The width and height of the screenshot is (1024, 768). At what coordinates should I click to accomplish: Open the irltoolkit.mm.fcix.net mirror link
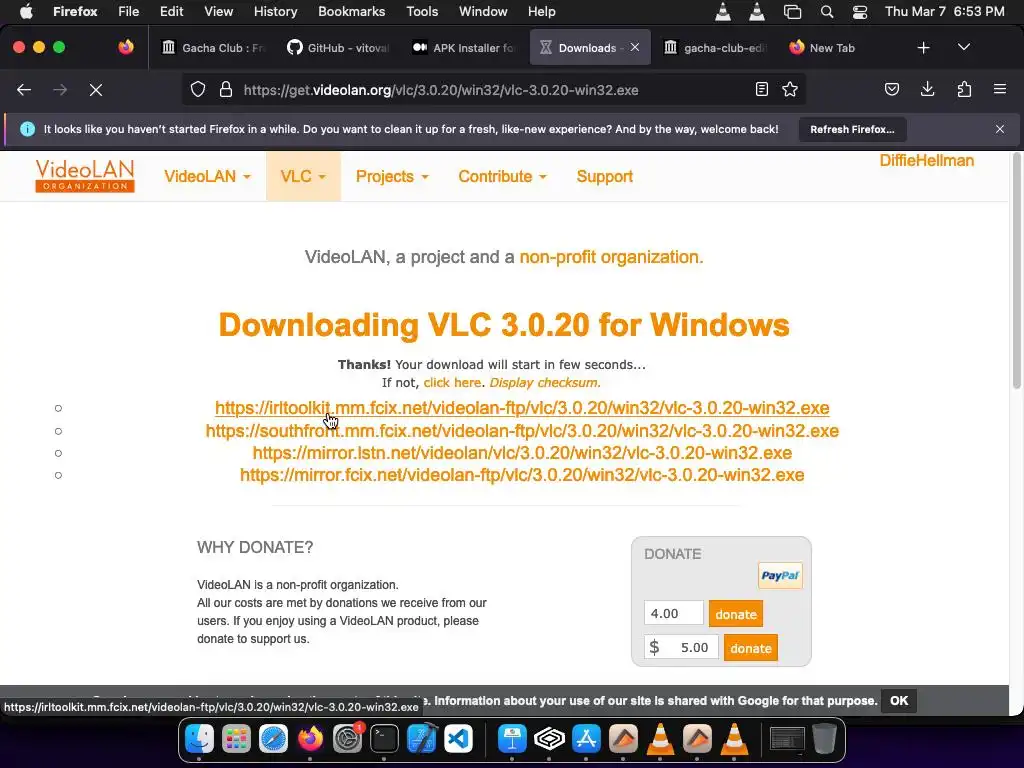522,408
